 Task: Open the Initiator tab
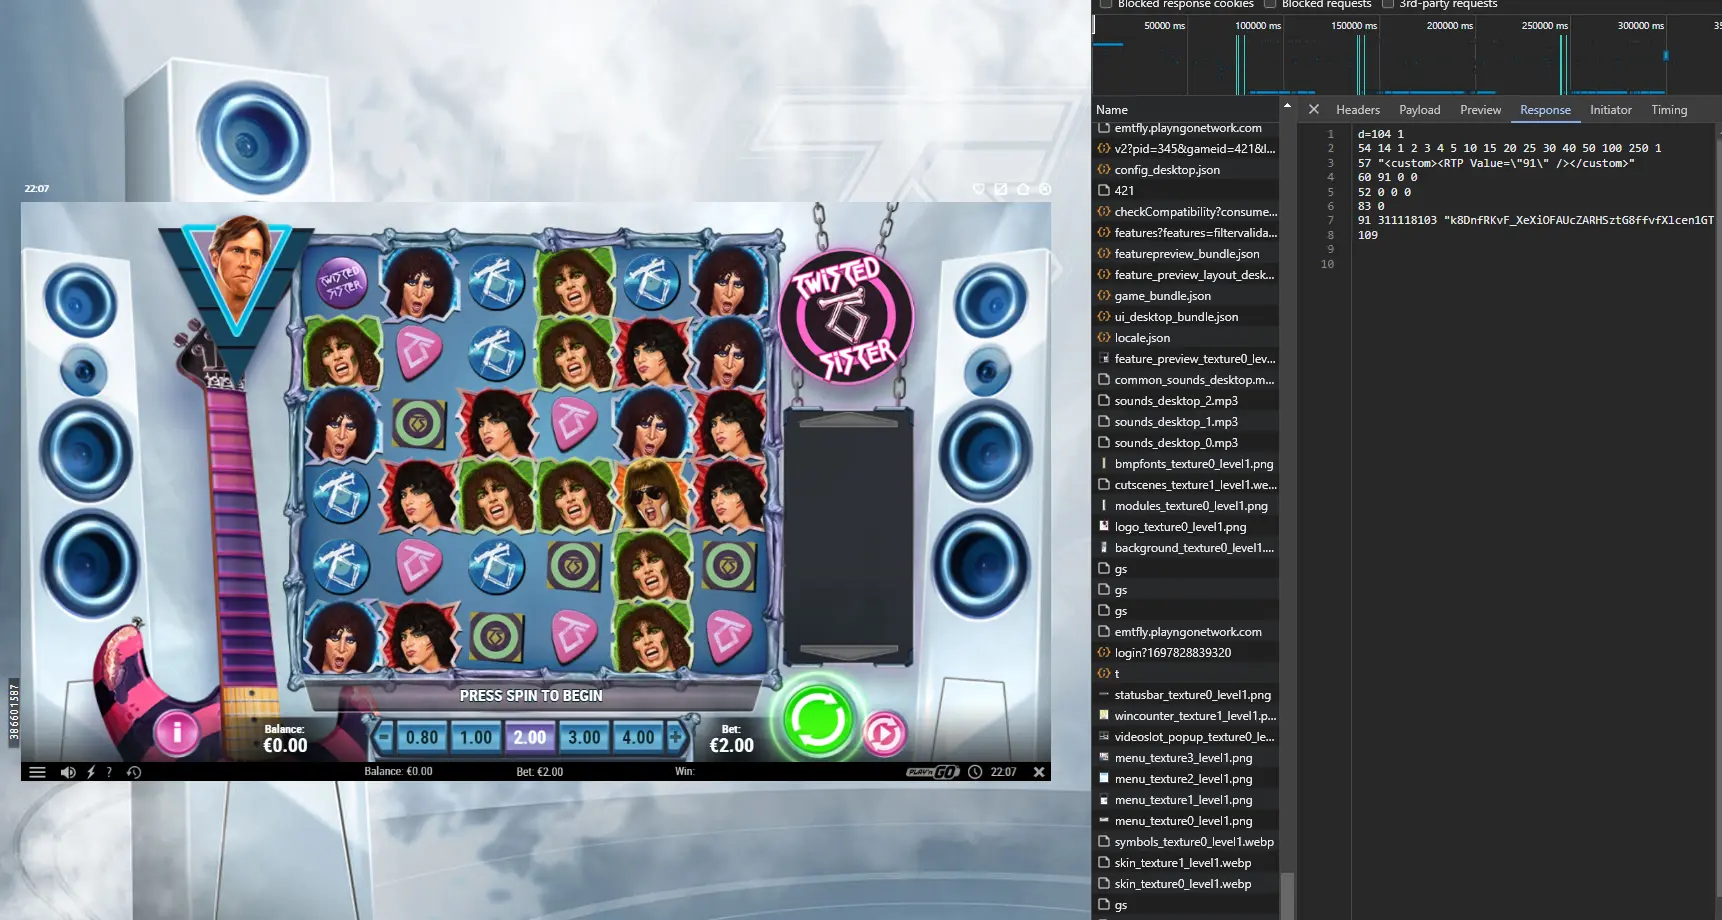point(1611,110)
